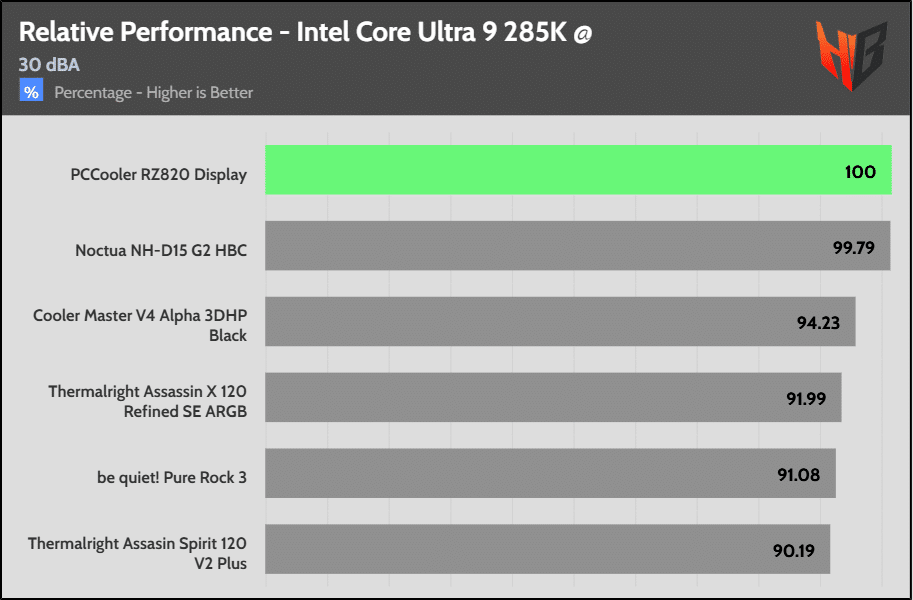
Task: Select the 'Cooler Master V4 Alpha 3DHP Black' label
Action: pyautogui.click(x=140, y=325)
